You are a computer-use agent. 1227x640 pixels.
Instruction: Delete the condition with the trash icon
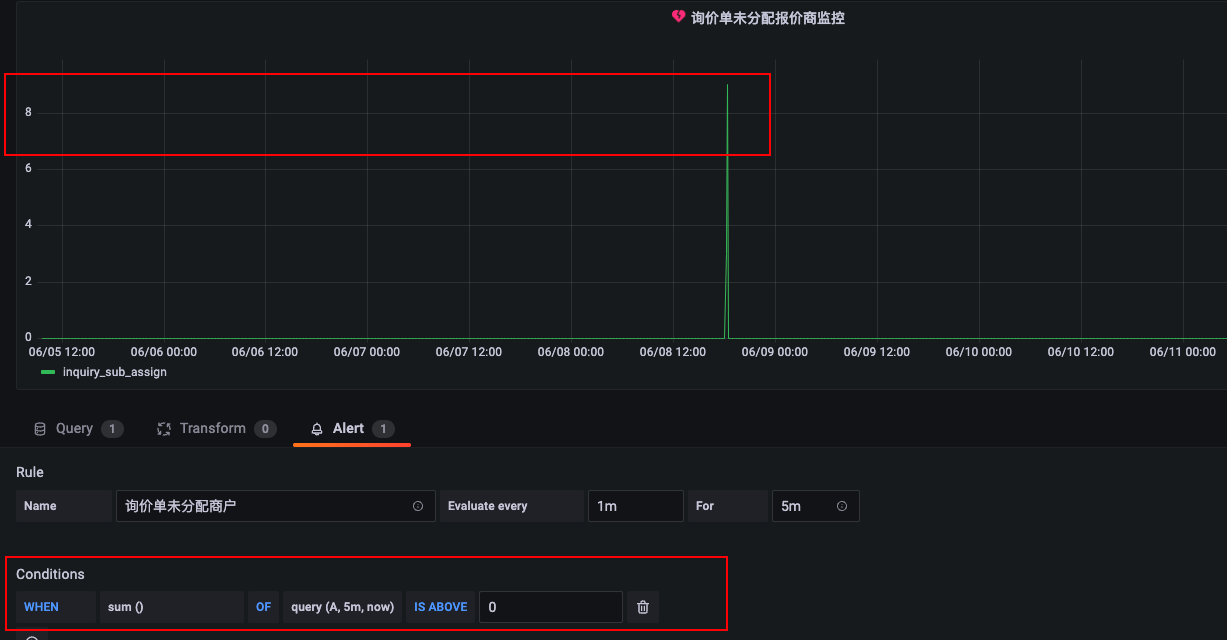pyautogui.click(x=643, y=607)
